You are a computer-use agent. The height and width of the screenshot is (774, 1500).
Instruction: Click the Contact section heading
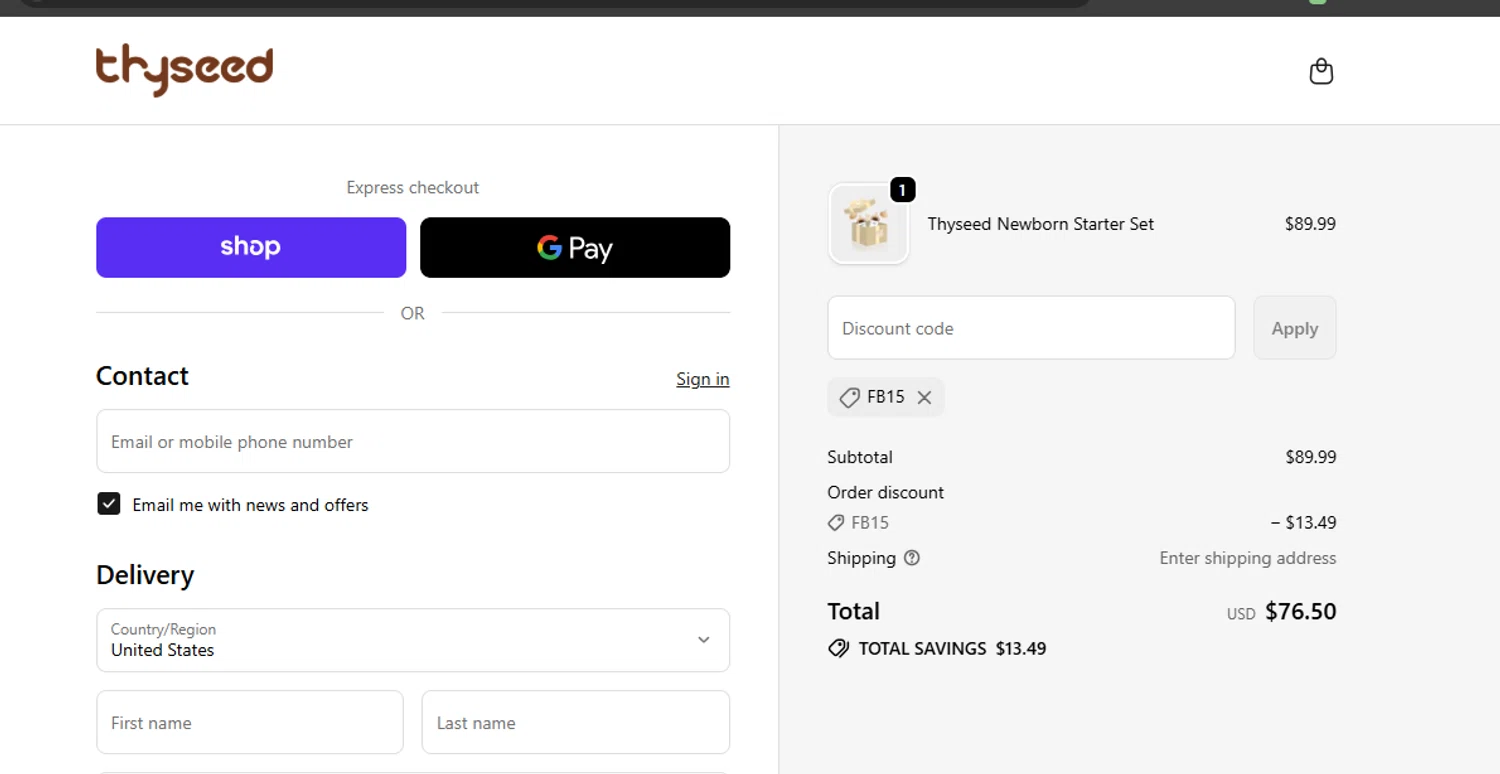(142, 376)
